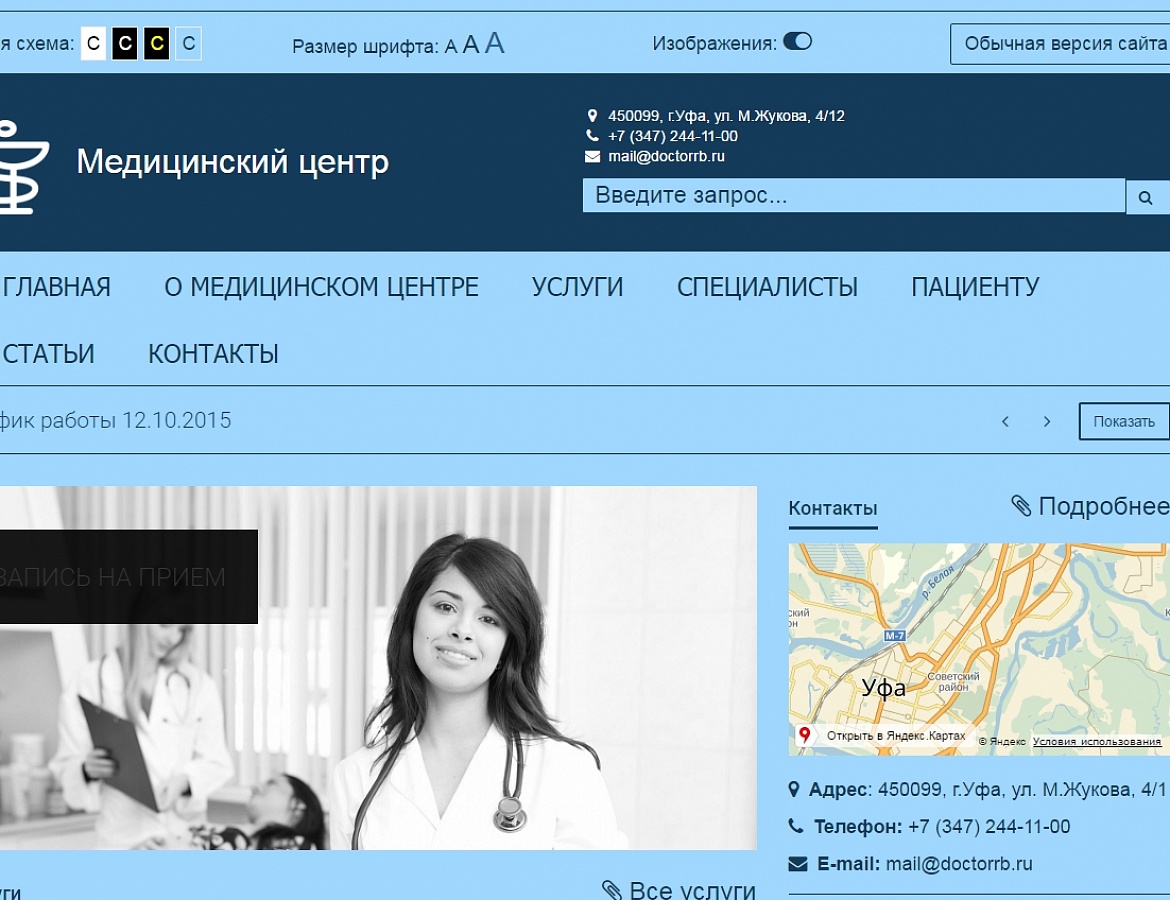Click the phone icon in the header
The image size is (1170, 900).
click(x=592, y=136)
